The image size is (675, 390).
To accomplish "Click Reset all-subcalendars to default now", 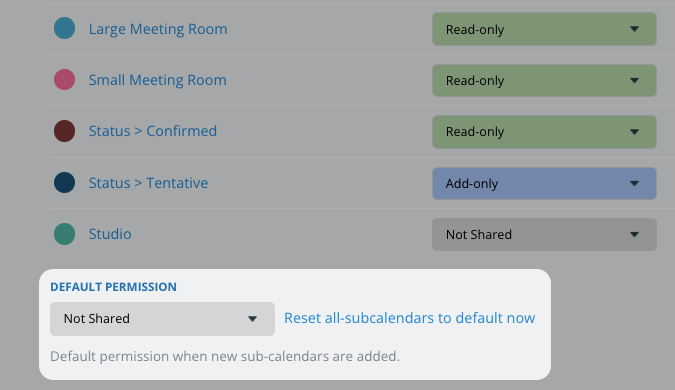I will pyautogui.click(x=409, y=318).
